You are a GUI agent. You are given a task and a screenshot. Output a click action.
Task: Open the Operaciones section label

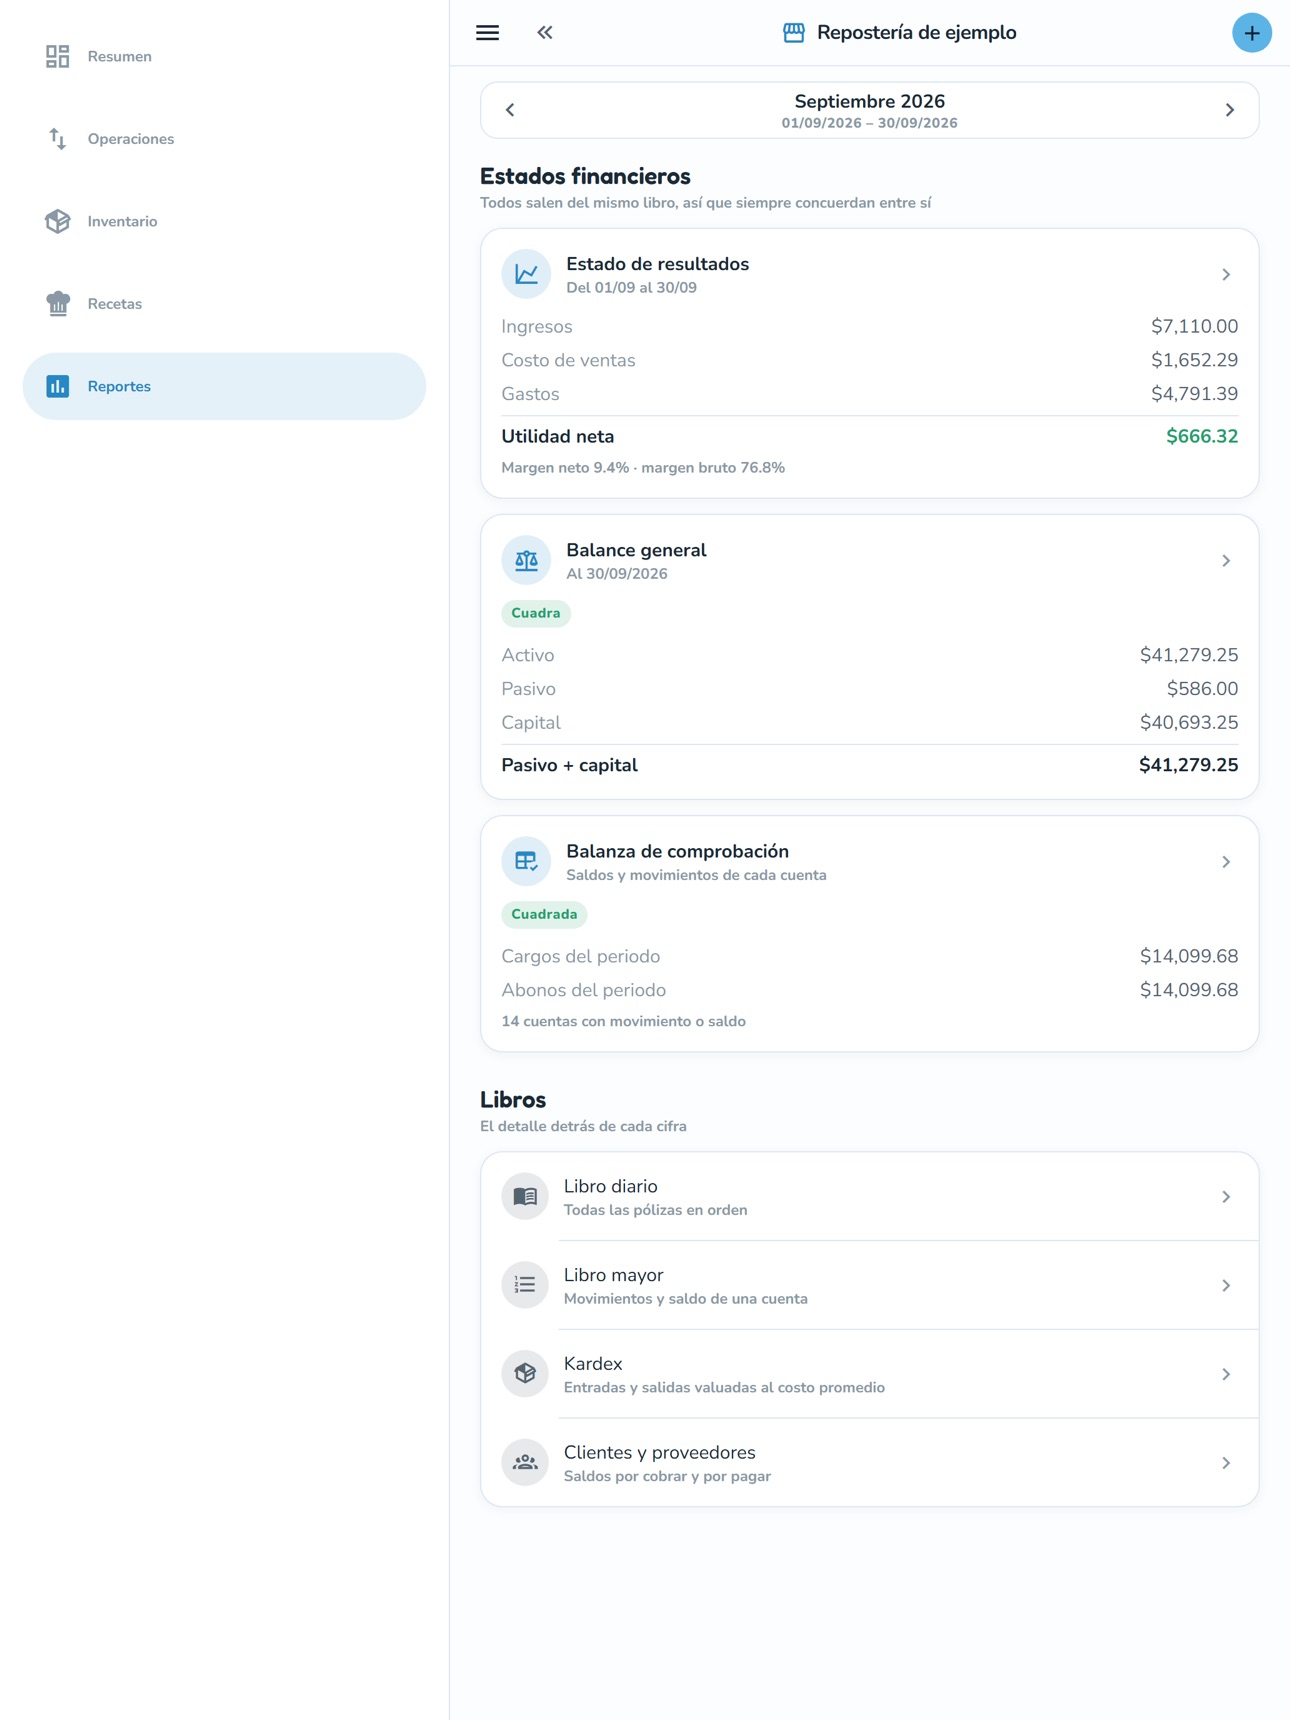tap(131, 139)
